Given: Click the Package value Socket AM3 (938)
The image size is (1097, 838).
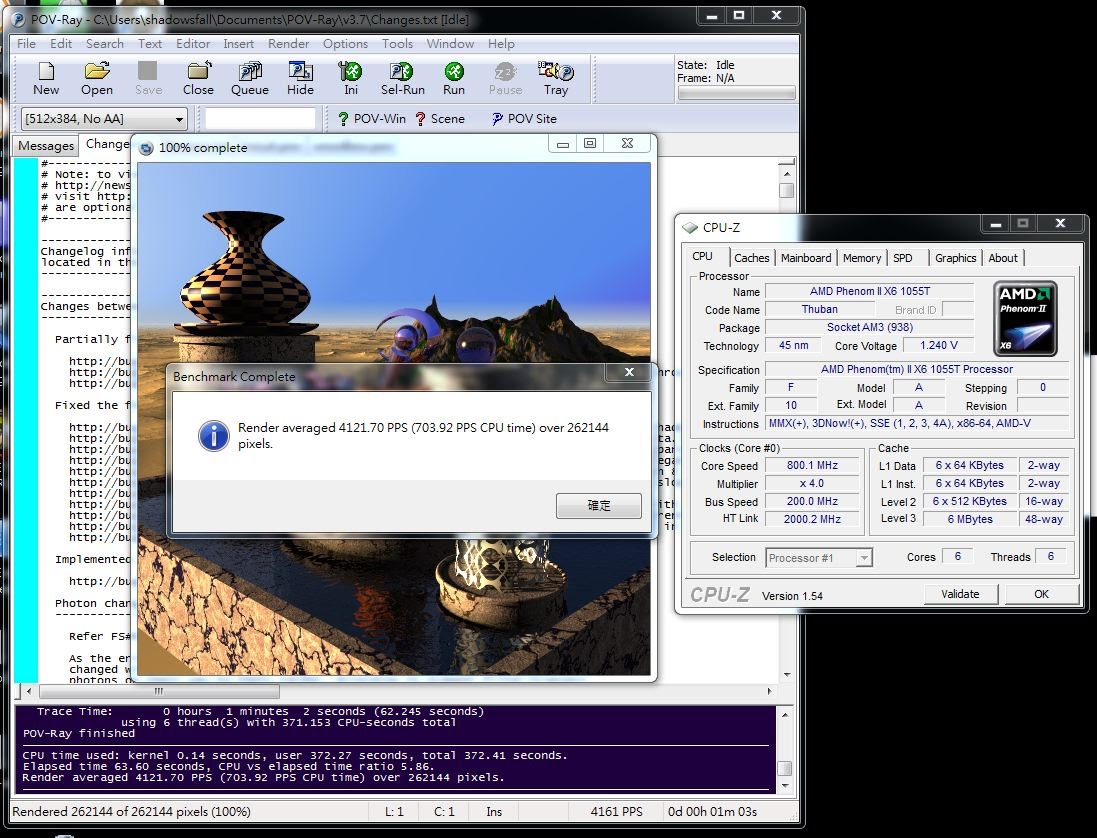Looking at the screenshot, I should [x=870, y=327].
